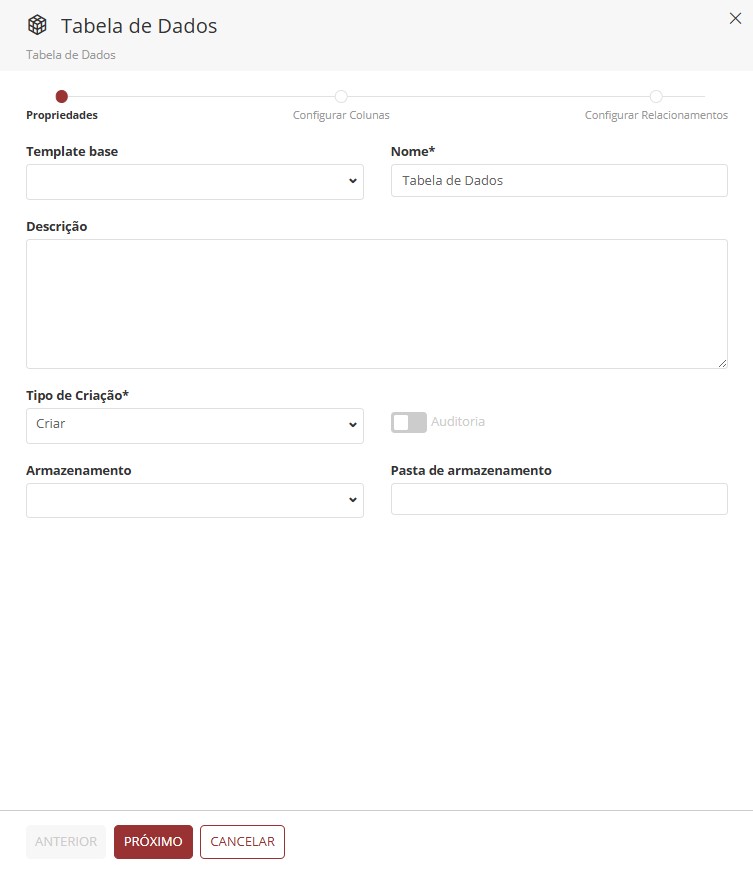Expand the Tipo de Criação dropdown
The width and height of the screenshot is (753, 871).
coord(195,425)
